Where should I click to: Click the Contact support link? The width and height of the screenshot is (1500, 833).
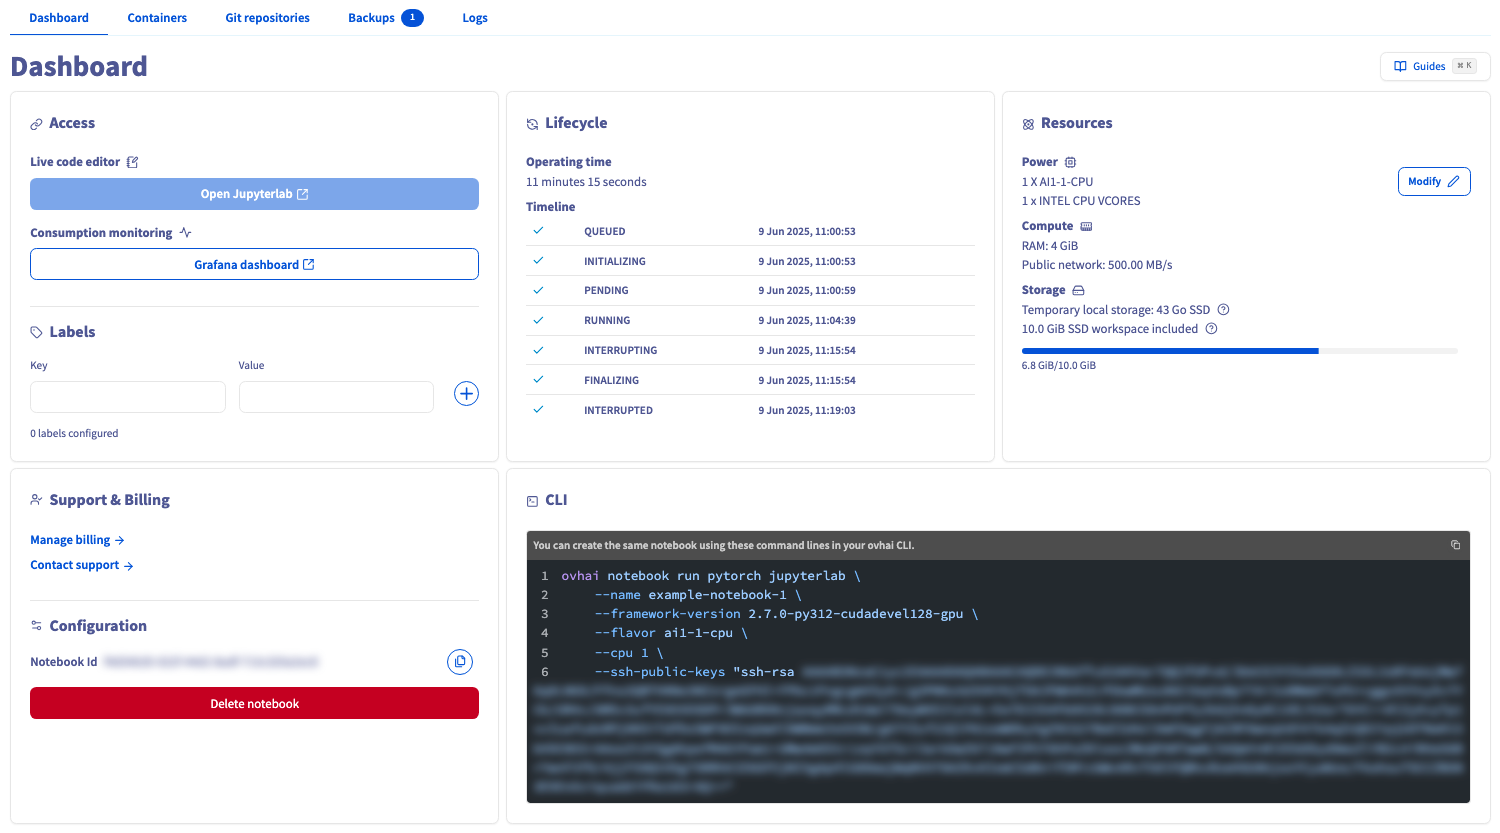[81, 565]
